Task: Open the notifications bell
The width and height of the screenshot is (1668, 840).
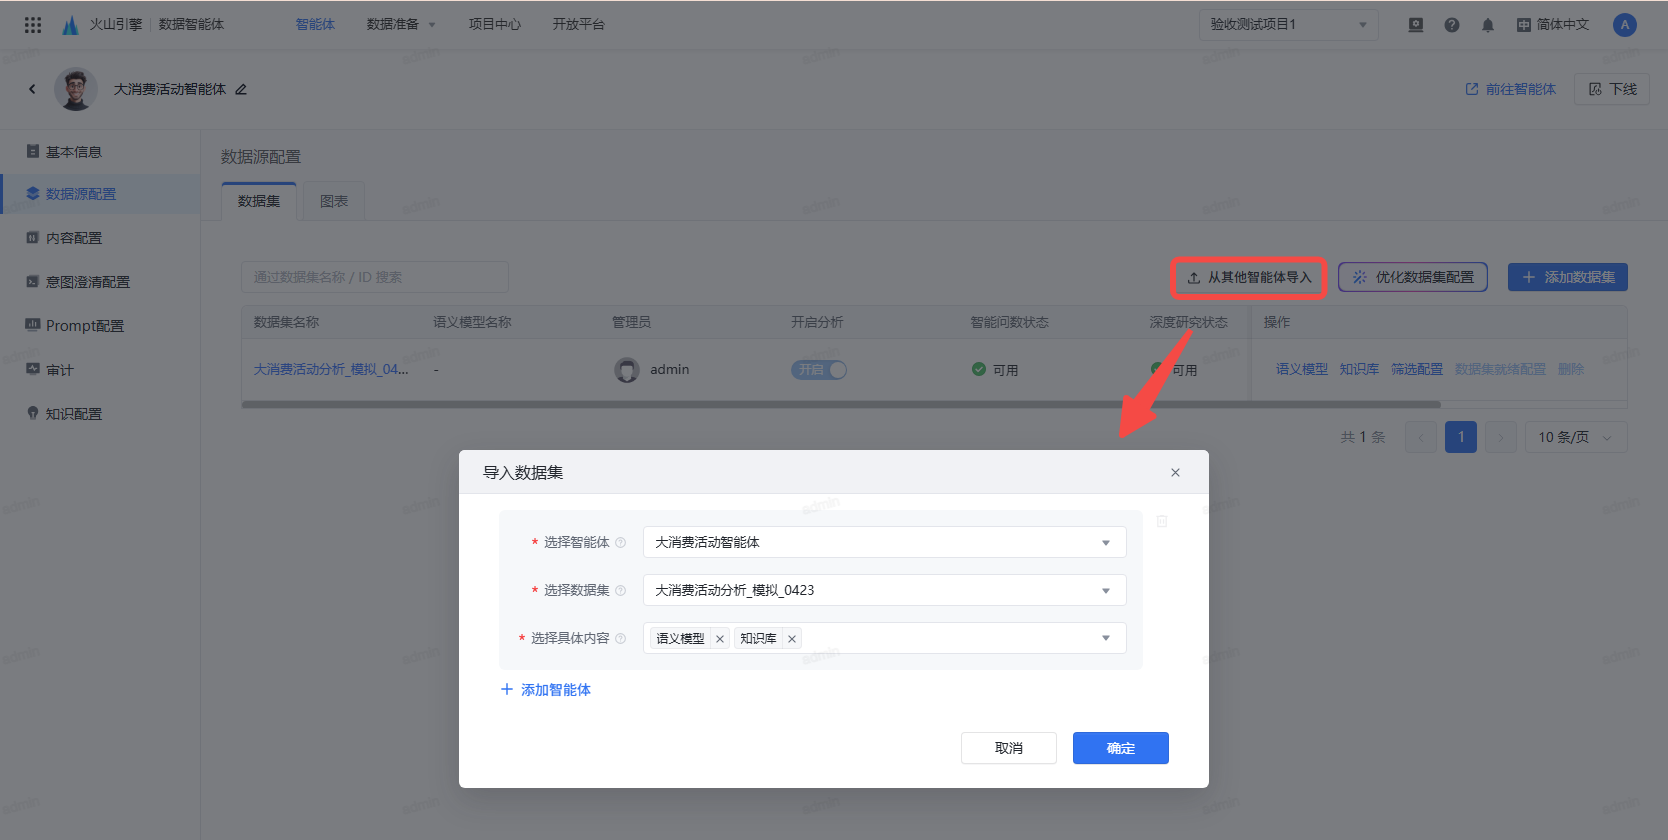Action: 1488,25
